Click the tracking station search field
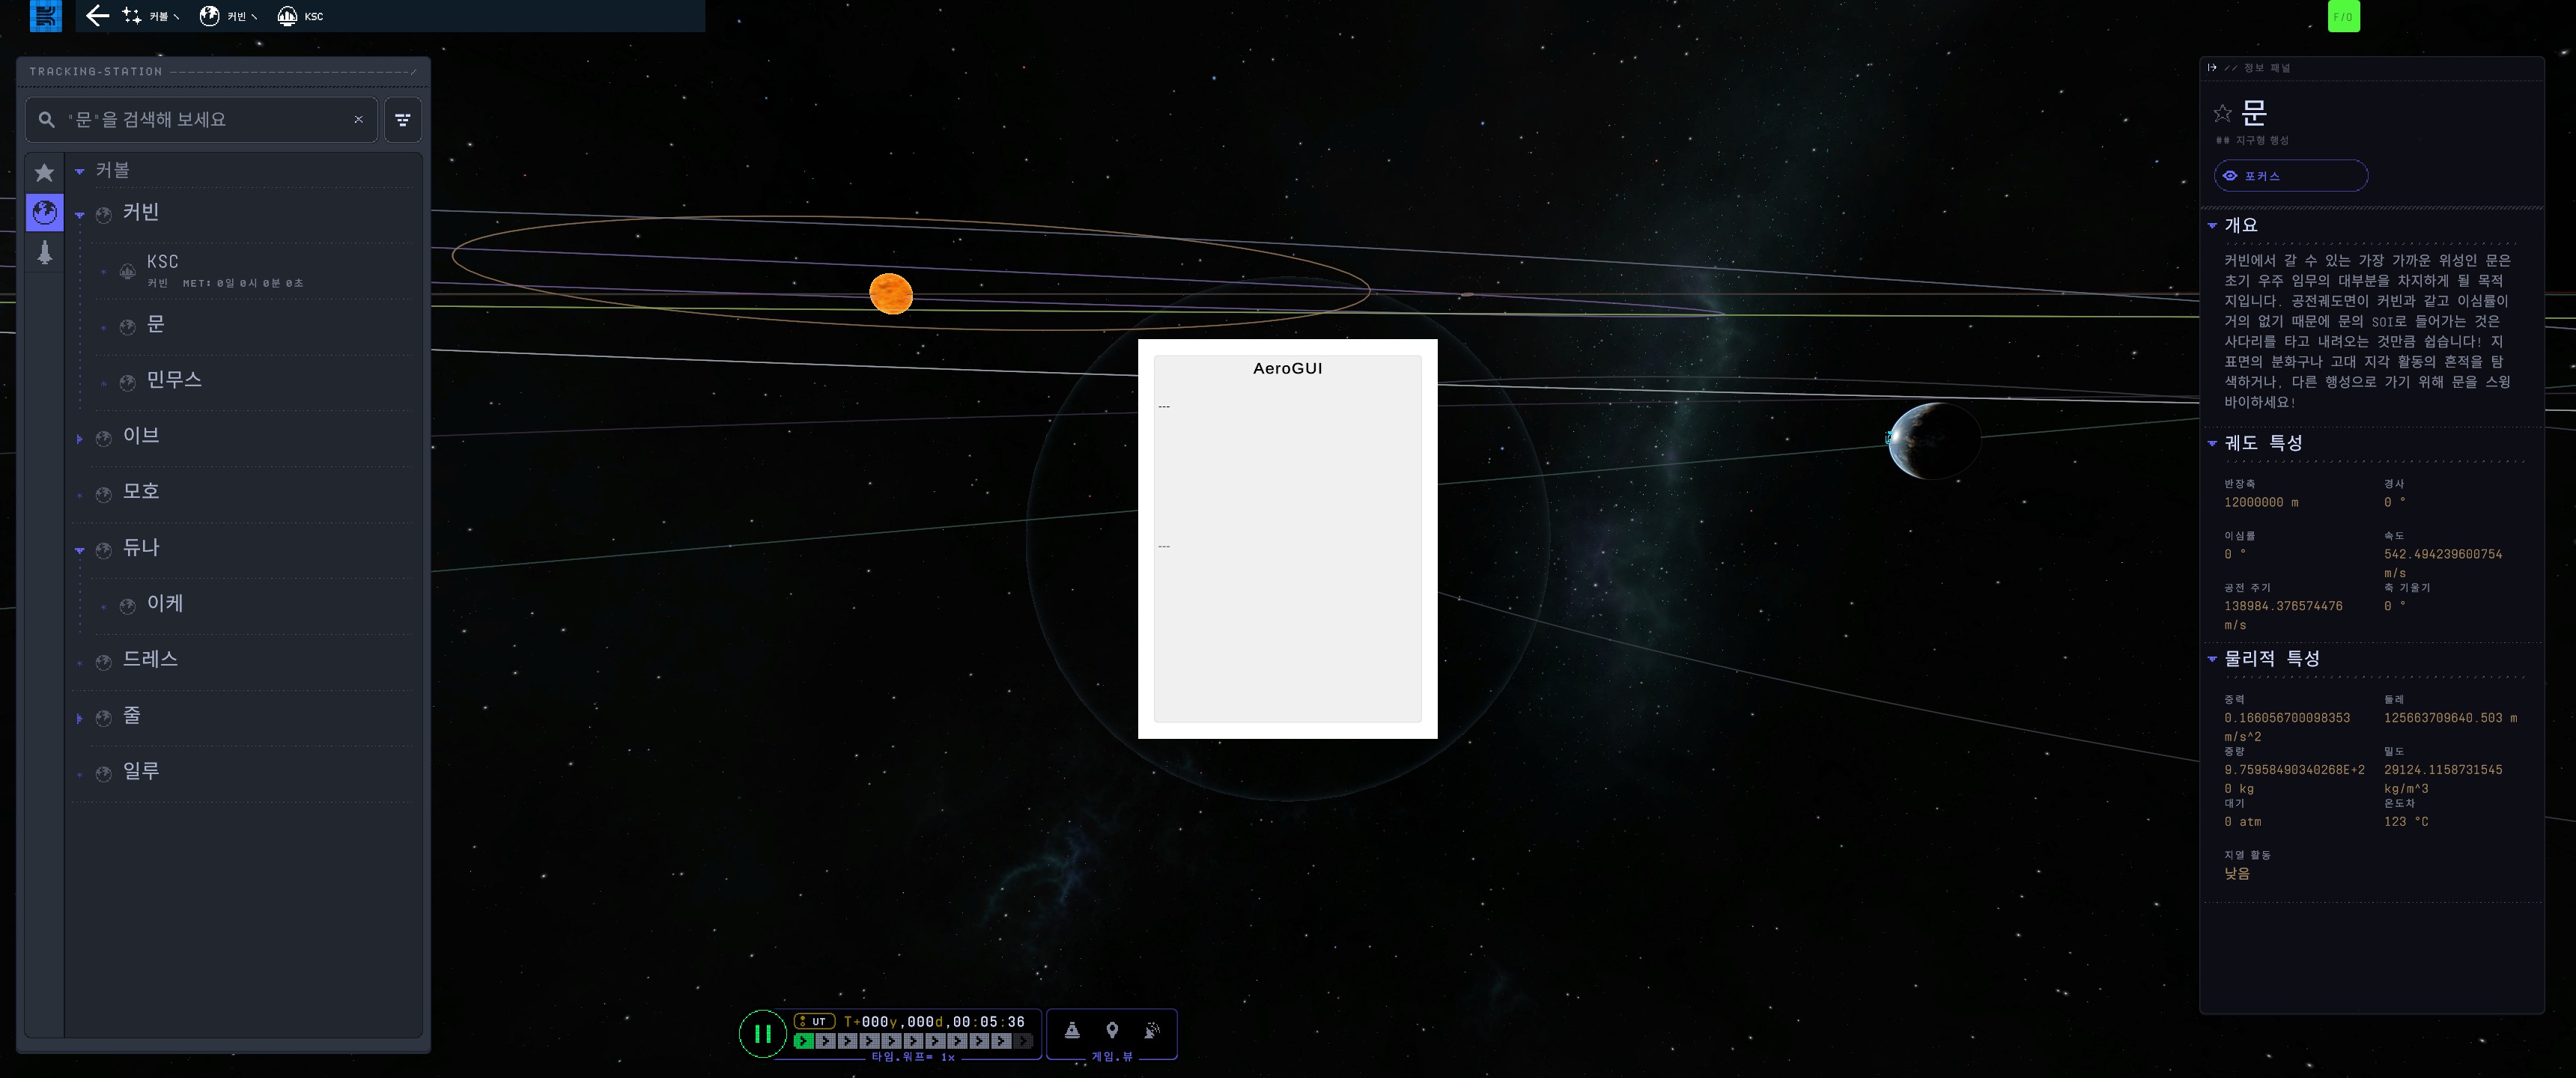2576x1078 pixels. click(x=200, y=120)
